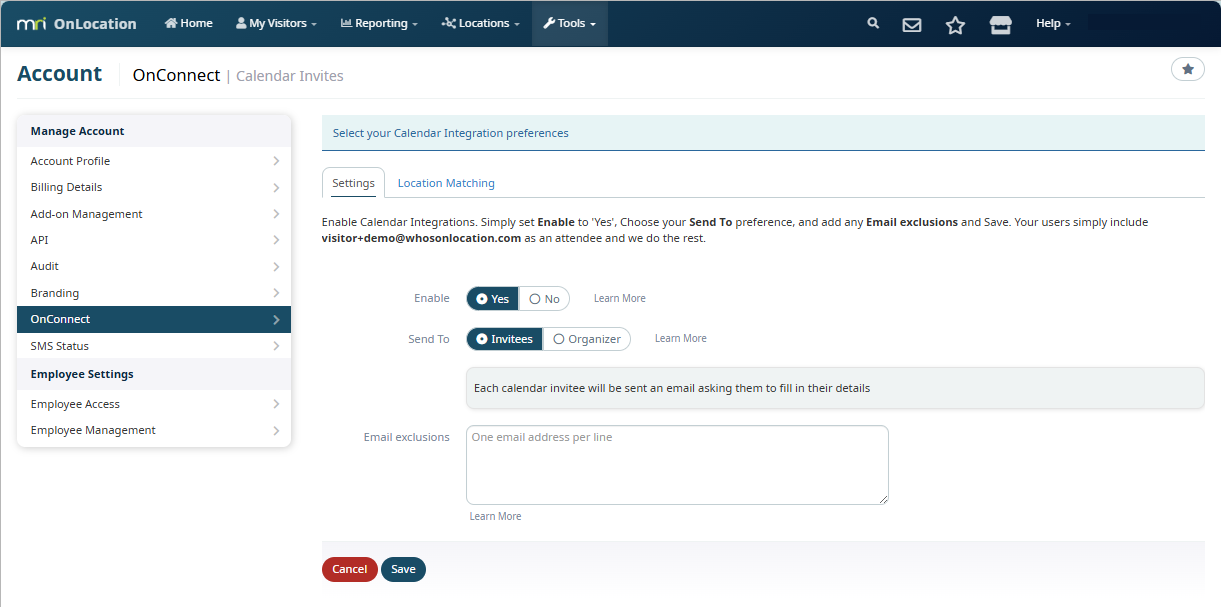Image resolution: width=1221 pixels, height=607 pixels.
Task: Open Billing Details in sidebar
Action: pyautogui.click(x=154, y=187)
